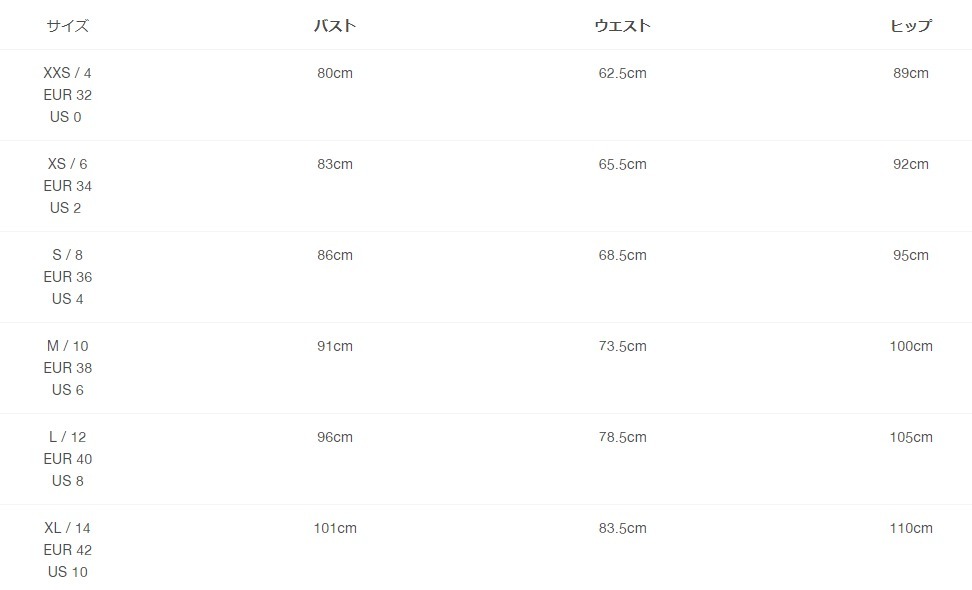Click the ヒップ column header

coord(911,25)
